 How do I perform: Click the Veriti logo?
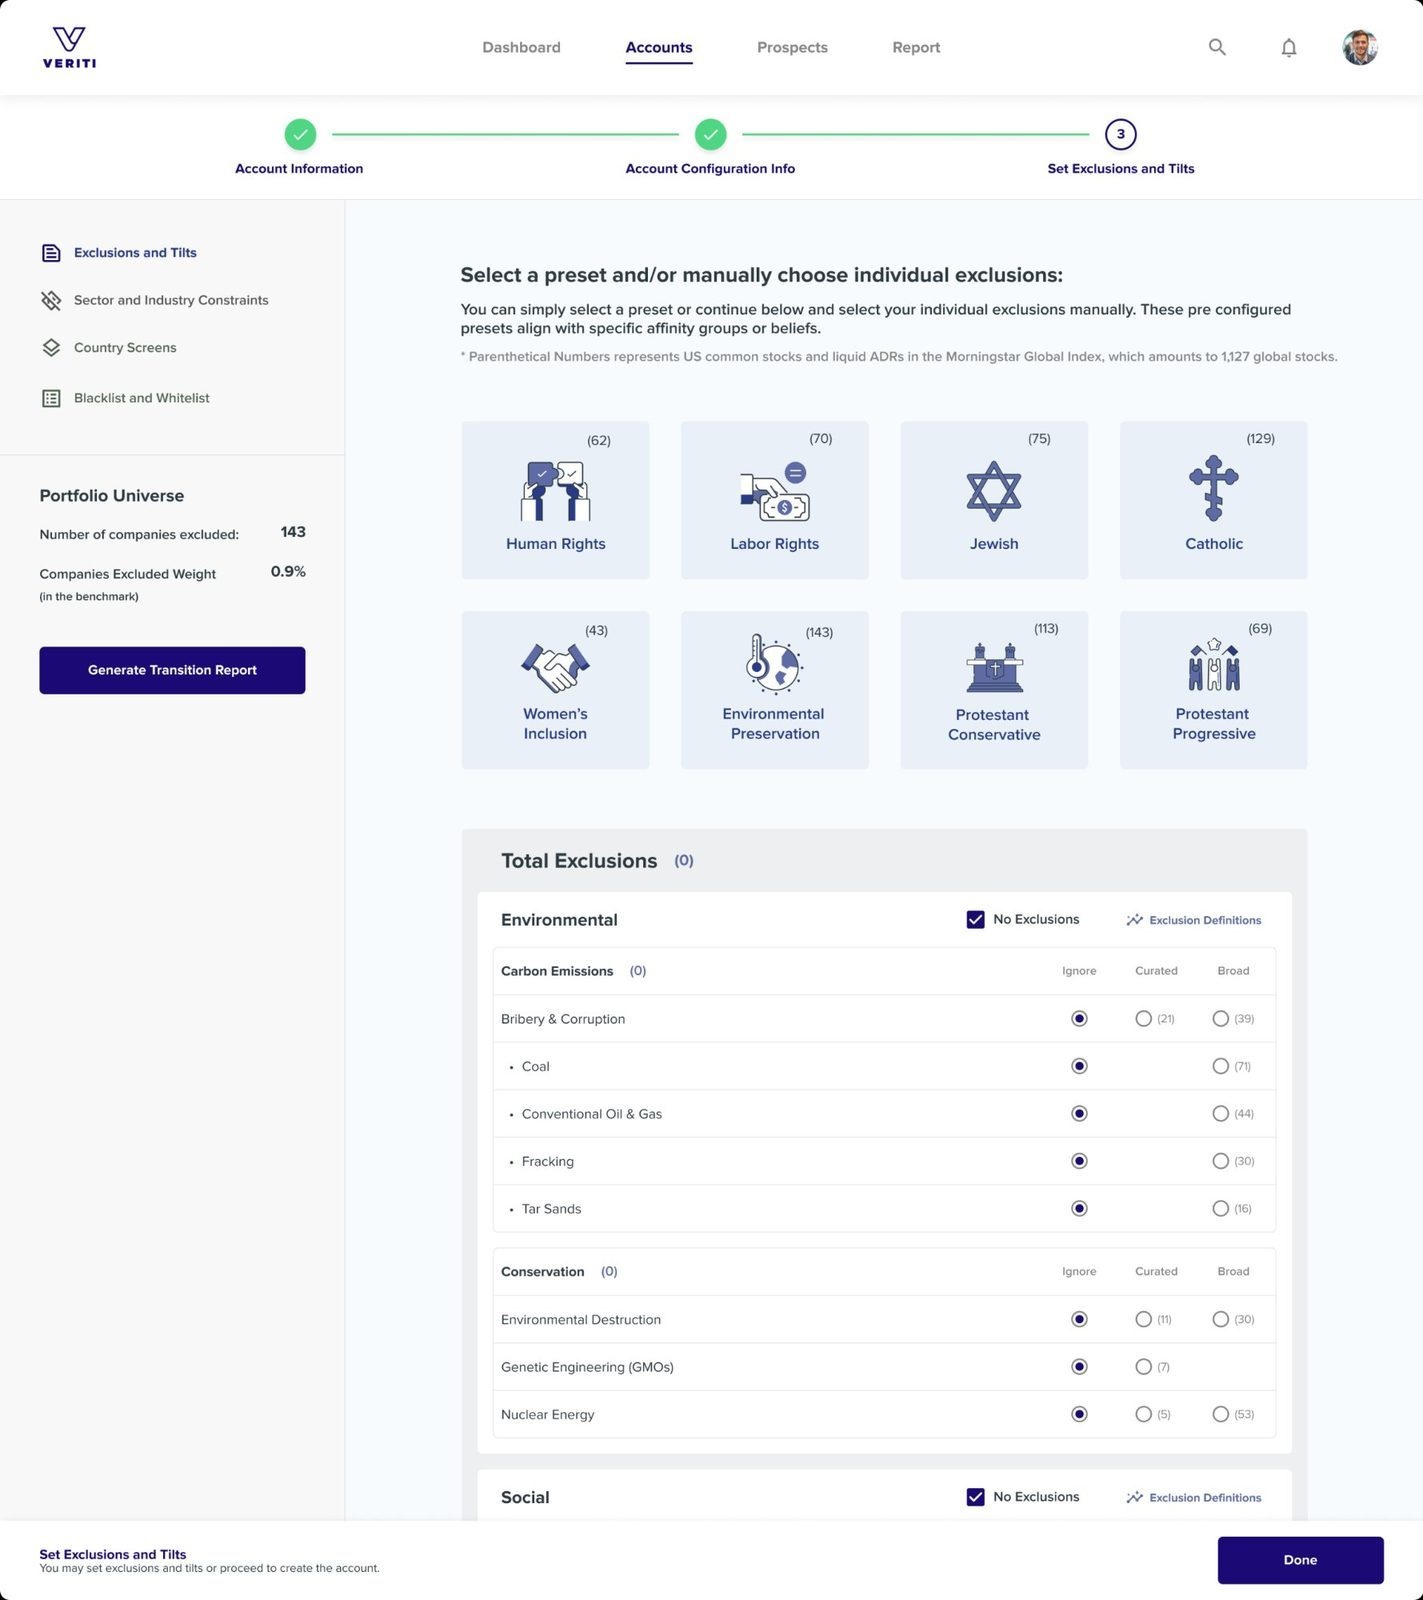[69, 47]
